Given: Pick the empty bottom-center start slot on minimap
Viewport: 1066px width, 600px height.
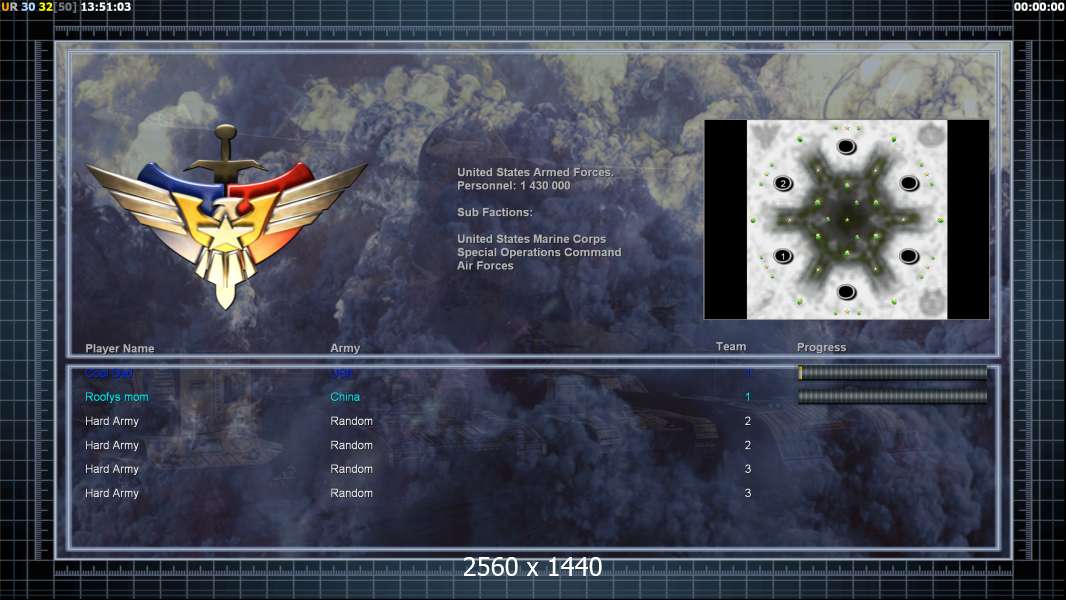Looking at the screenshot, I should pyautogui.click(x=846, y=292).
